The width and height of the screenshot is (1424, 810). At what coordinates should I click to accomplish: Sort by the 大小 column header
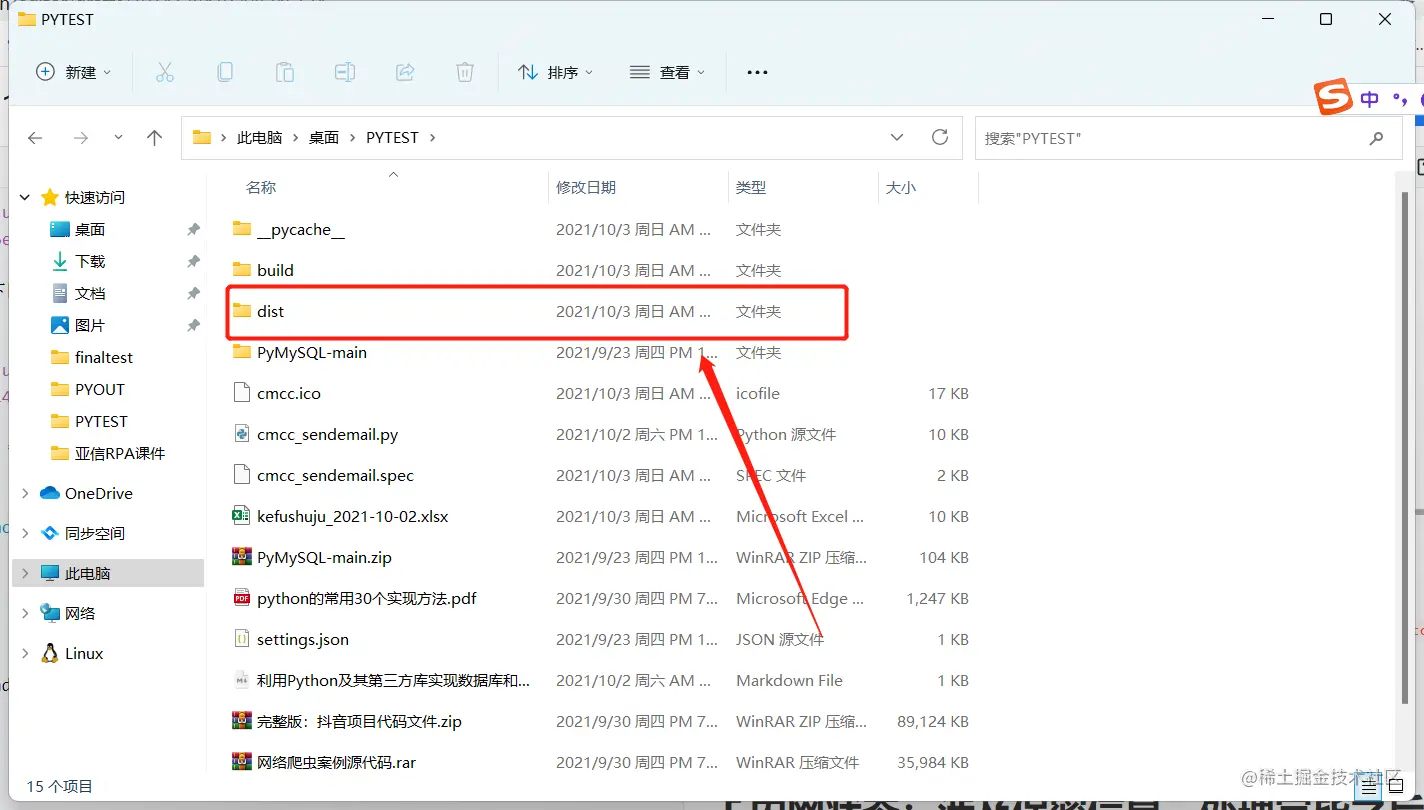[901, 187]
